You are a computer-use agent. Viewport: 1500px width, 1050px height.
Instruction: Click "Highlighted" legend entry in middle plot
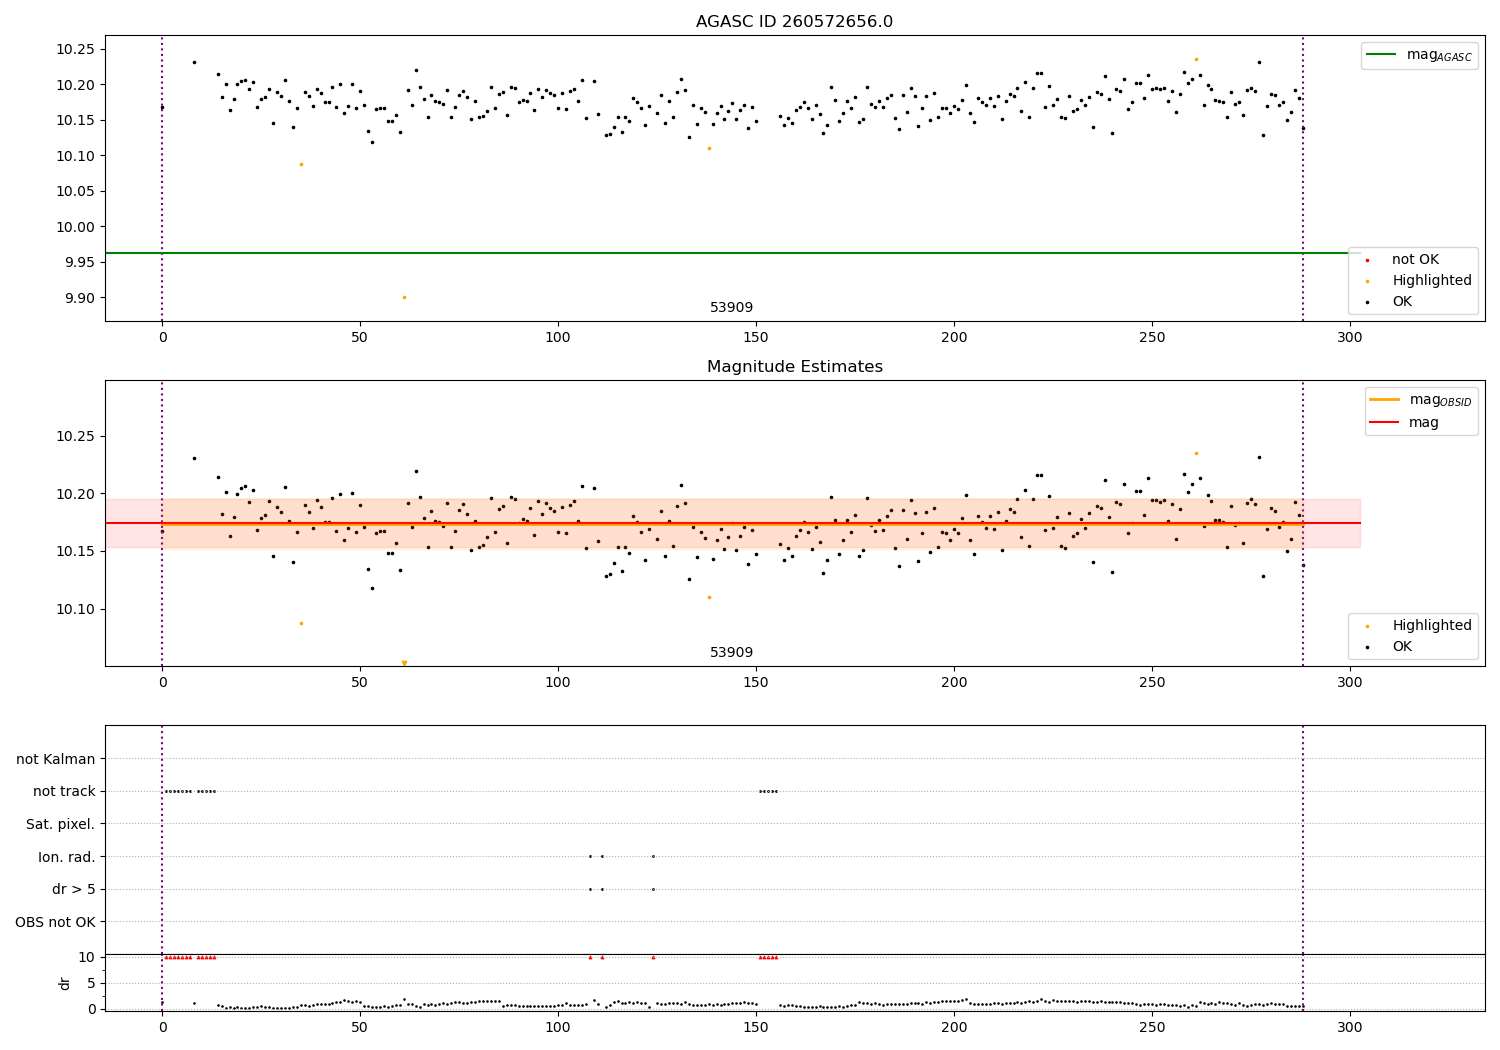[x=1421, y=626]
